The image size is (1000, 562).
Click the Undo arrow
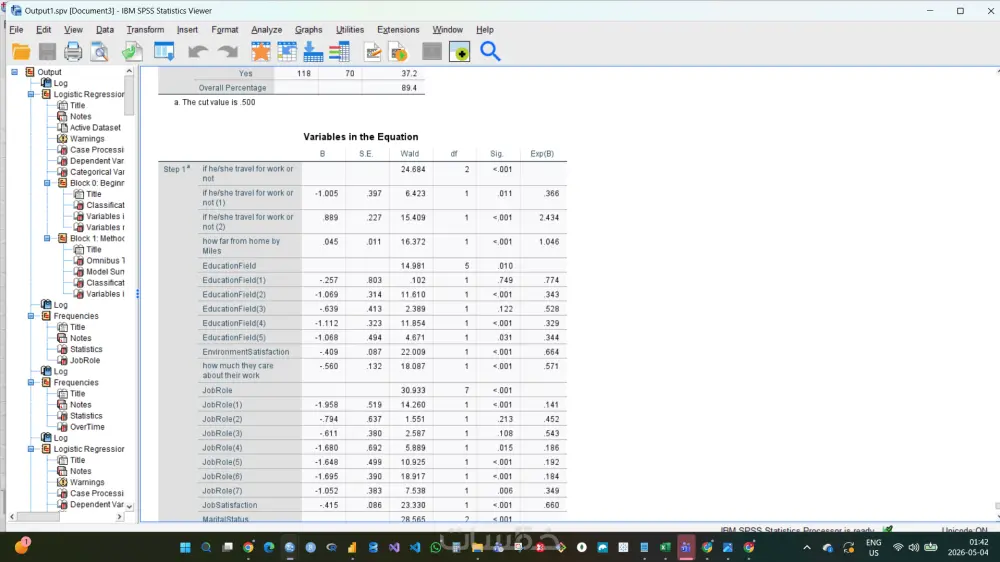[198, 52]
